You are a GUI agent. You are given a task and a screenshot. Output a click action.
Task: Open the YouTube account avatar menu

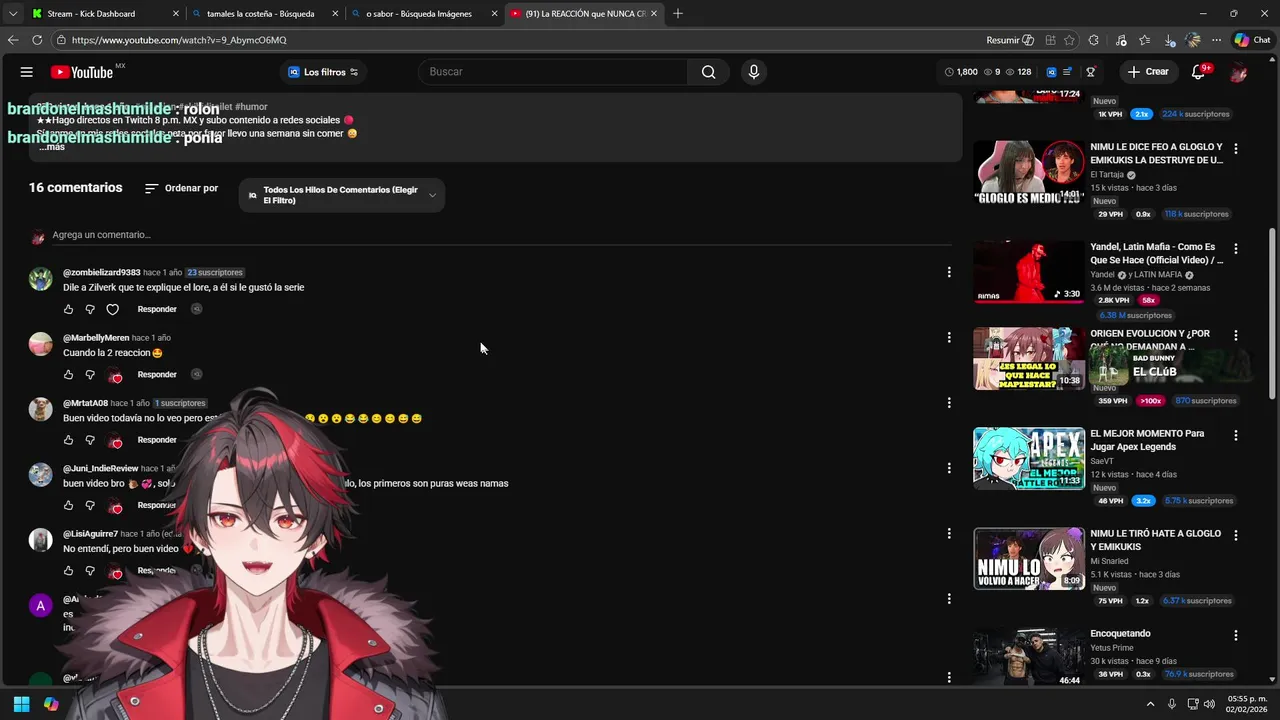pos(1238,72)
